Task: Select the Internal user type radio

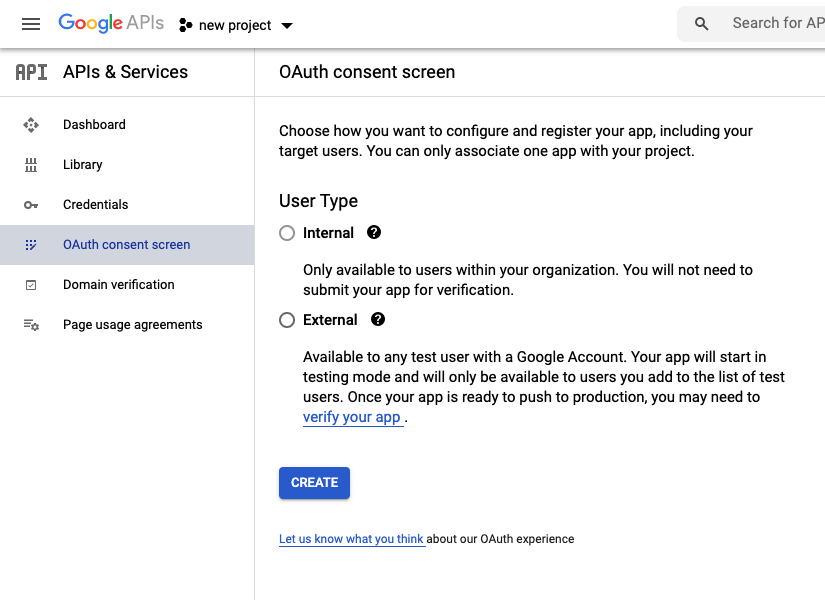Action: (287, 233)
